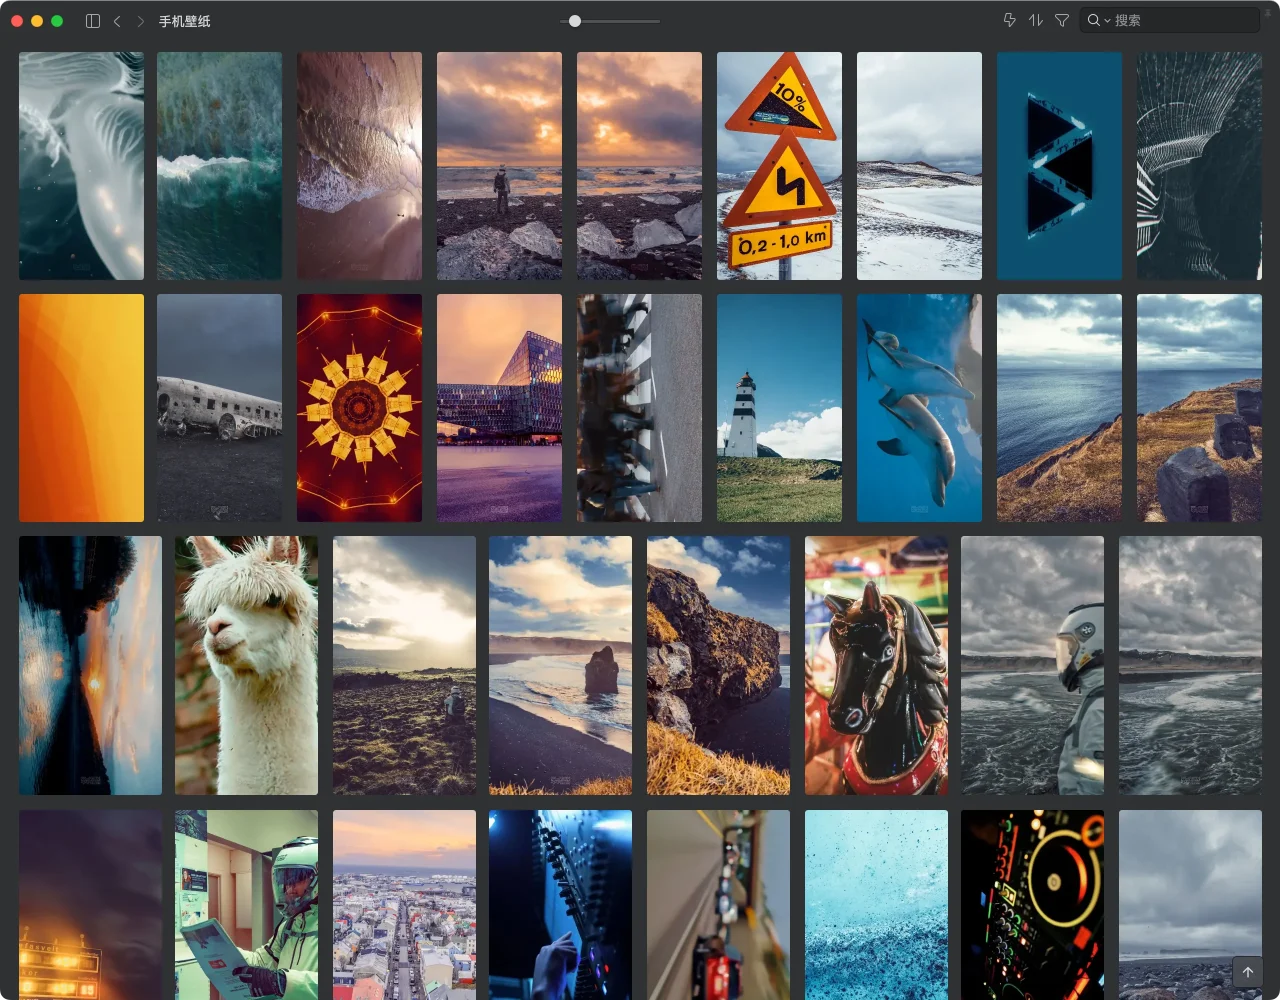Open the filter funnel icon

(x=1062, y=20)
